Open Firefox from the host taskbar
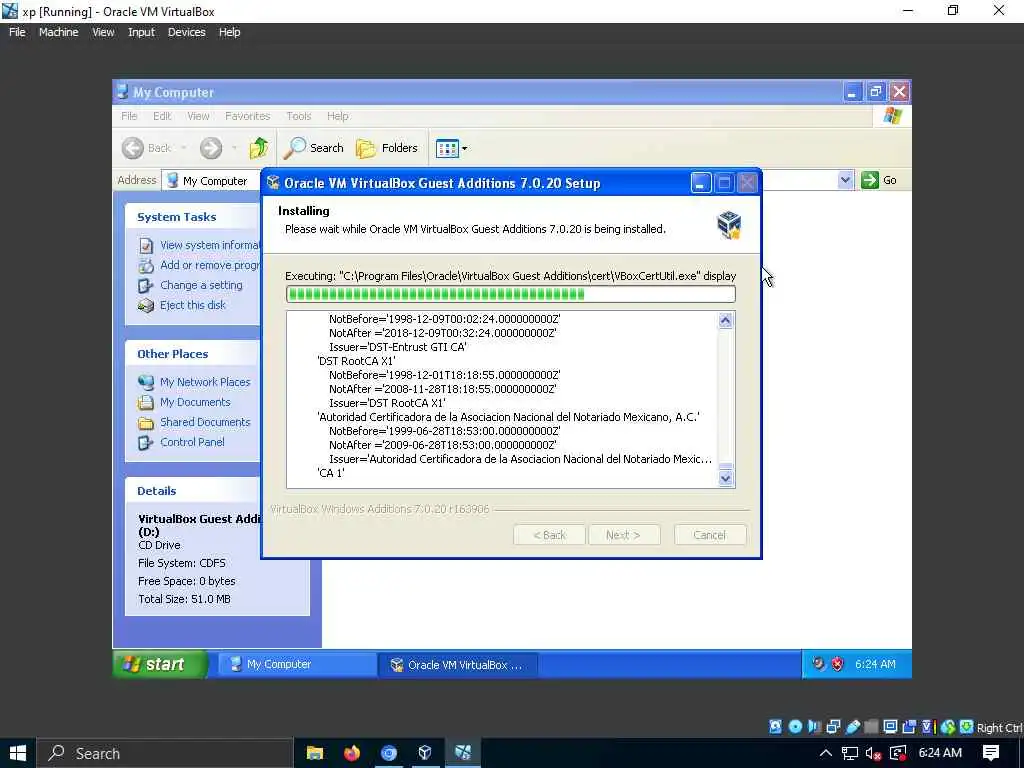Image resolution: width=1024 pixels, height=768 pixels. tap(351, 753)
